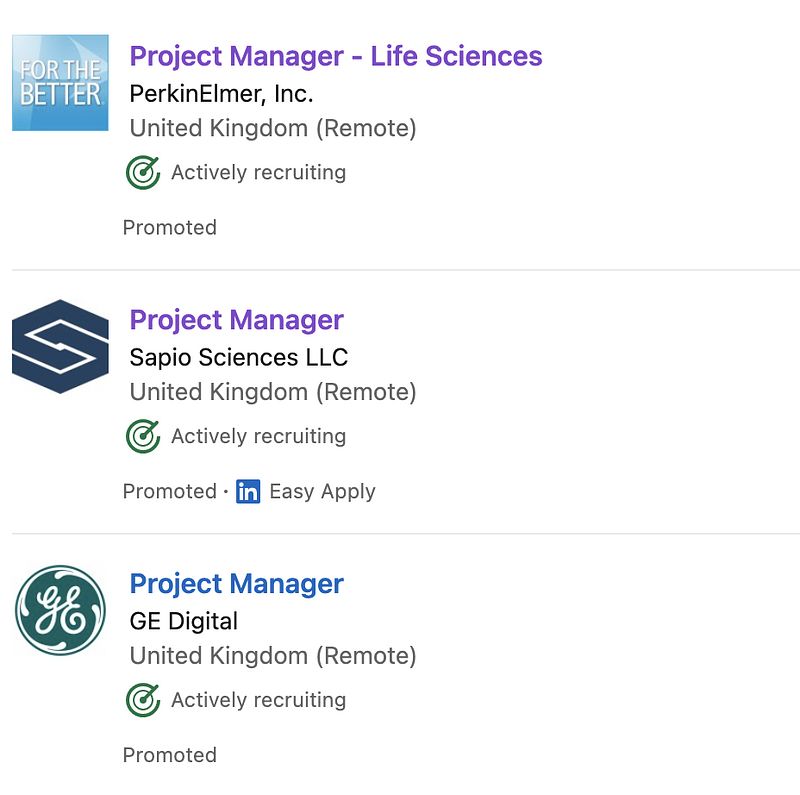Click United Kingdom (Remote) under PerkinElmer

pos(273,129)
